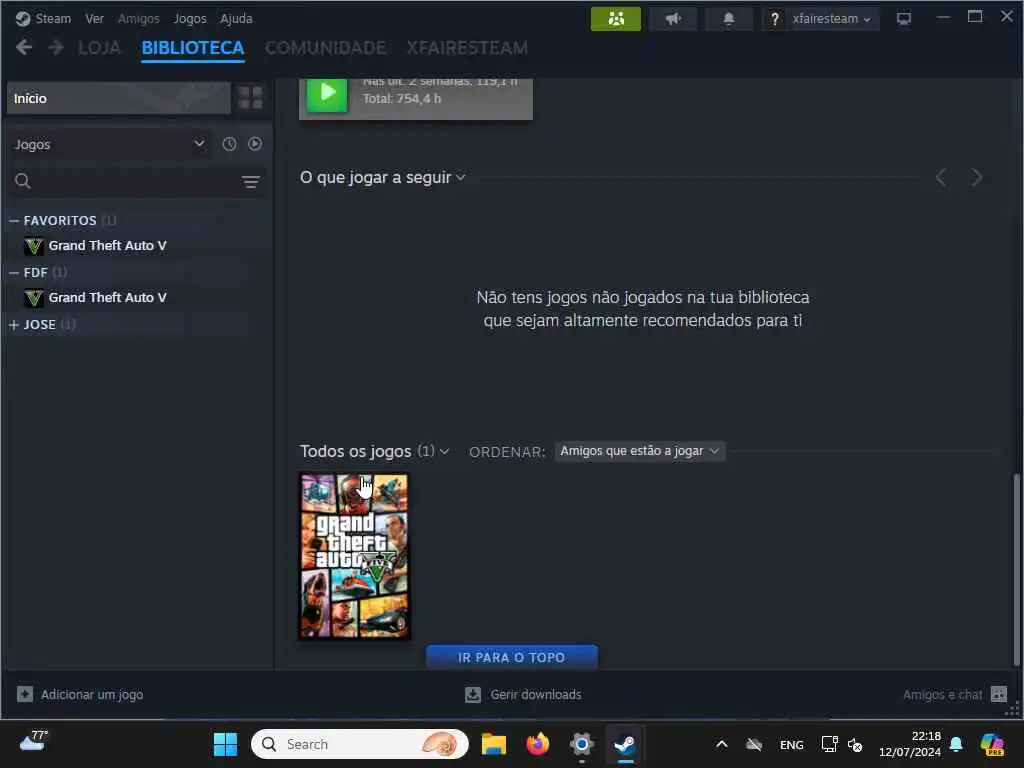Switch to Big Picture mode icon
1024x768 pixels.
click(x=904, y=19)
